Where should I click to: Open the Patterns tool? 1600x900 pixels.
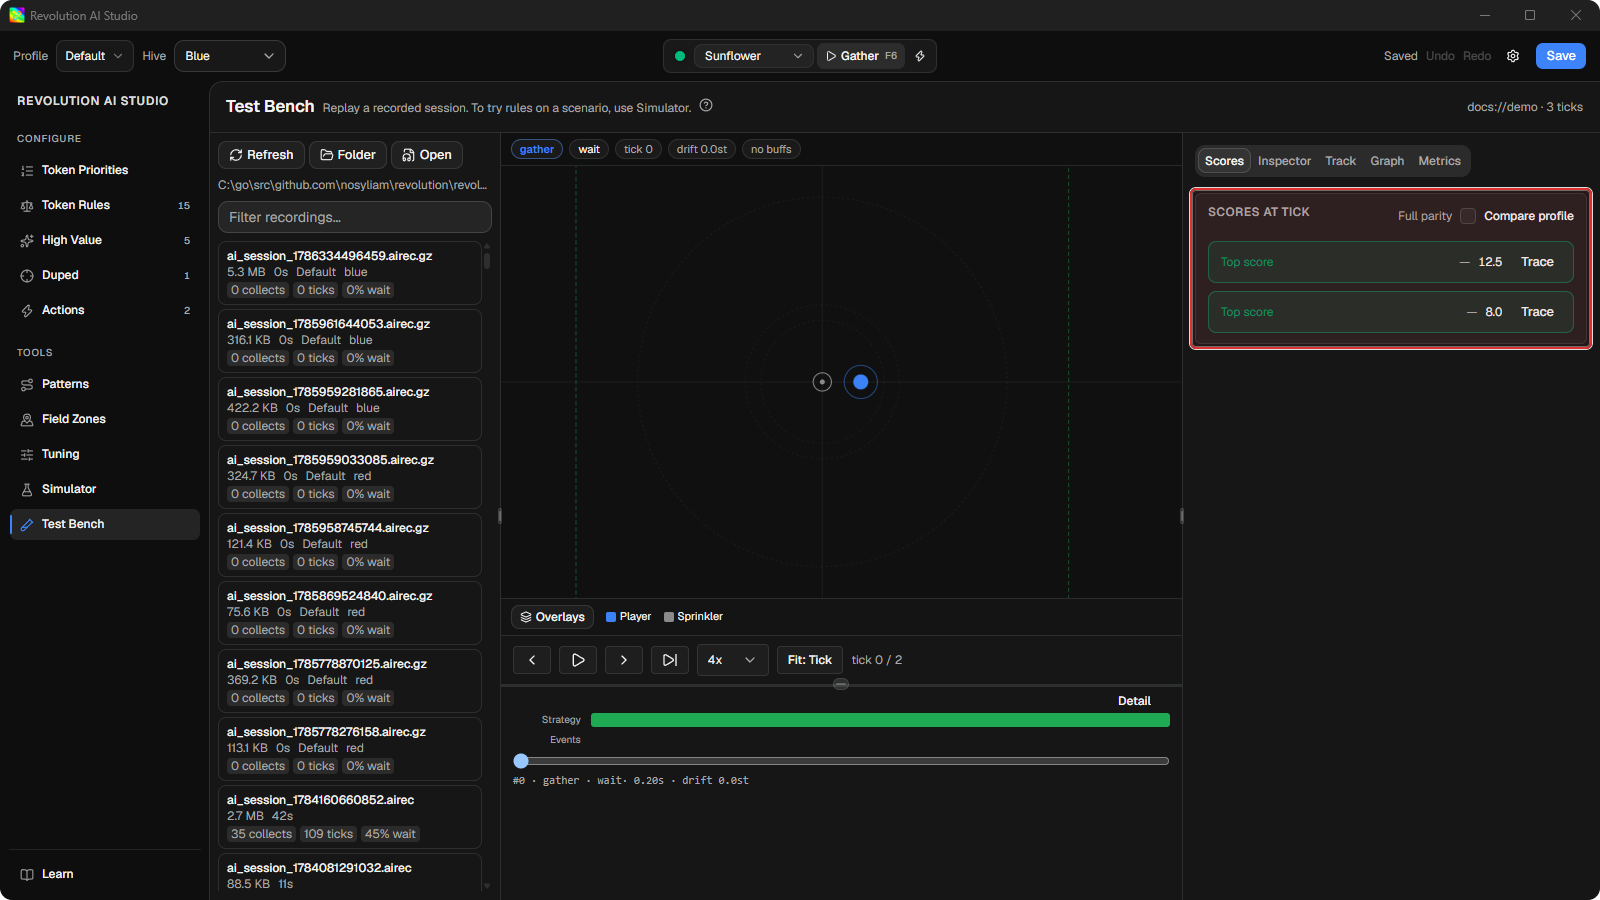click(x=104, y=384)
